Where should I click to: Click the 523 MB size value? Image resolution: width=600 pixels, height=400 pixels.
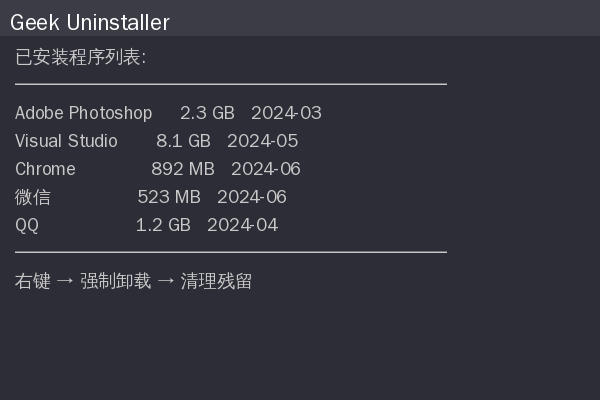169,197
